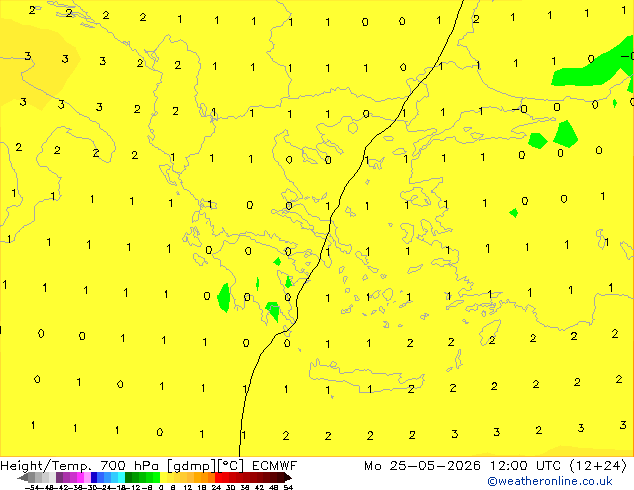
Task: Click the grey left arrow end of legend
Action: [23, 477]
